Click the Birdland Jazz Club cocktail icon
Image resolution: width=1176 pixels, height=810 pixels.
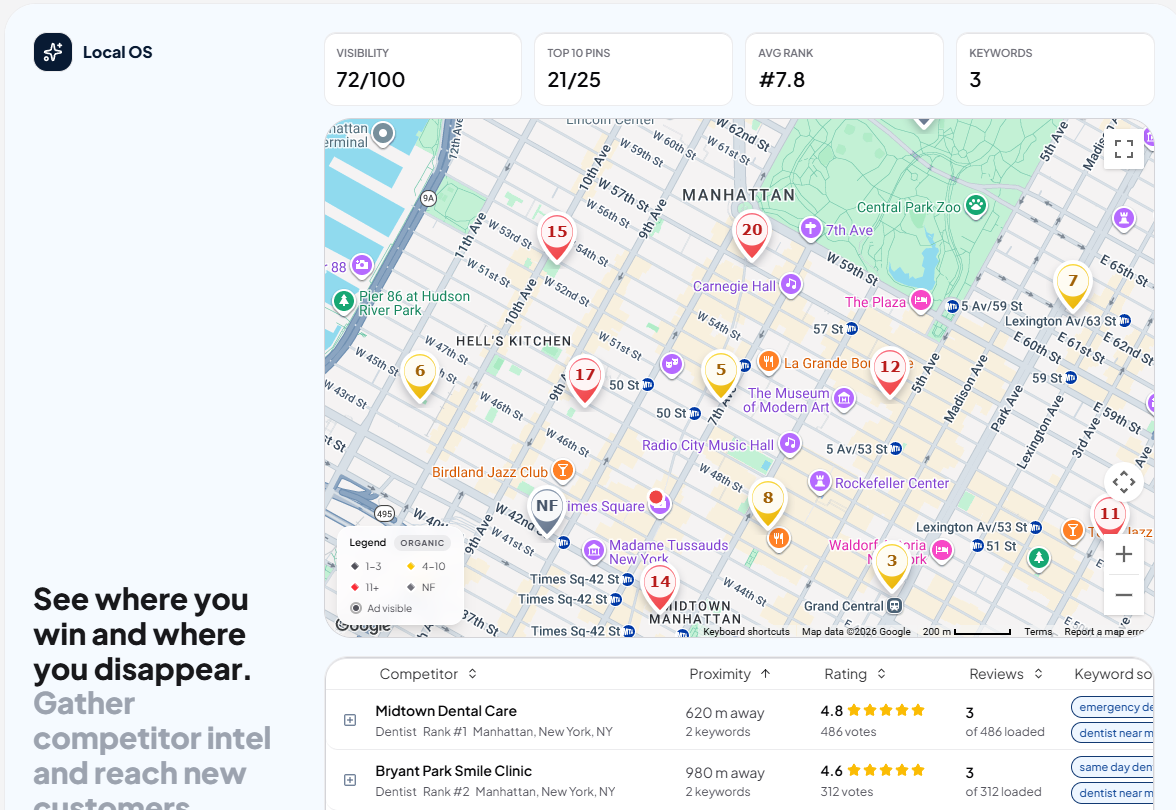point(562,470)
